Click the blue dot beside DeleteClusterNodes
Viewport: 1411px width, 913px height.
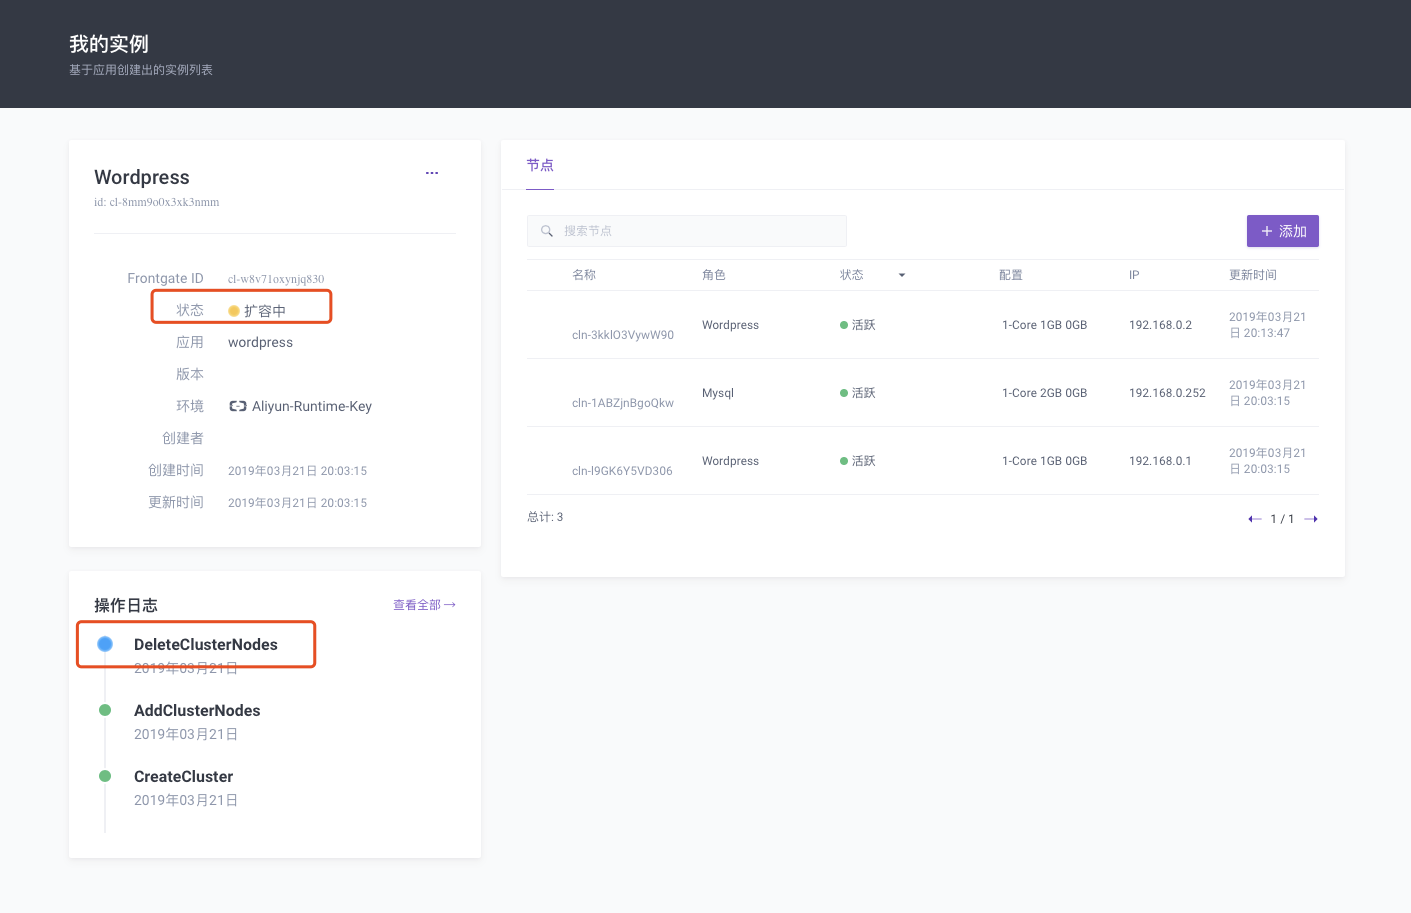104,644
